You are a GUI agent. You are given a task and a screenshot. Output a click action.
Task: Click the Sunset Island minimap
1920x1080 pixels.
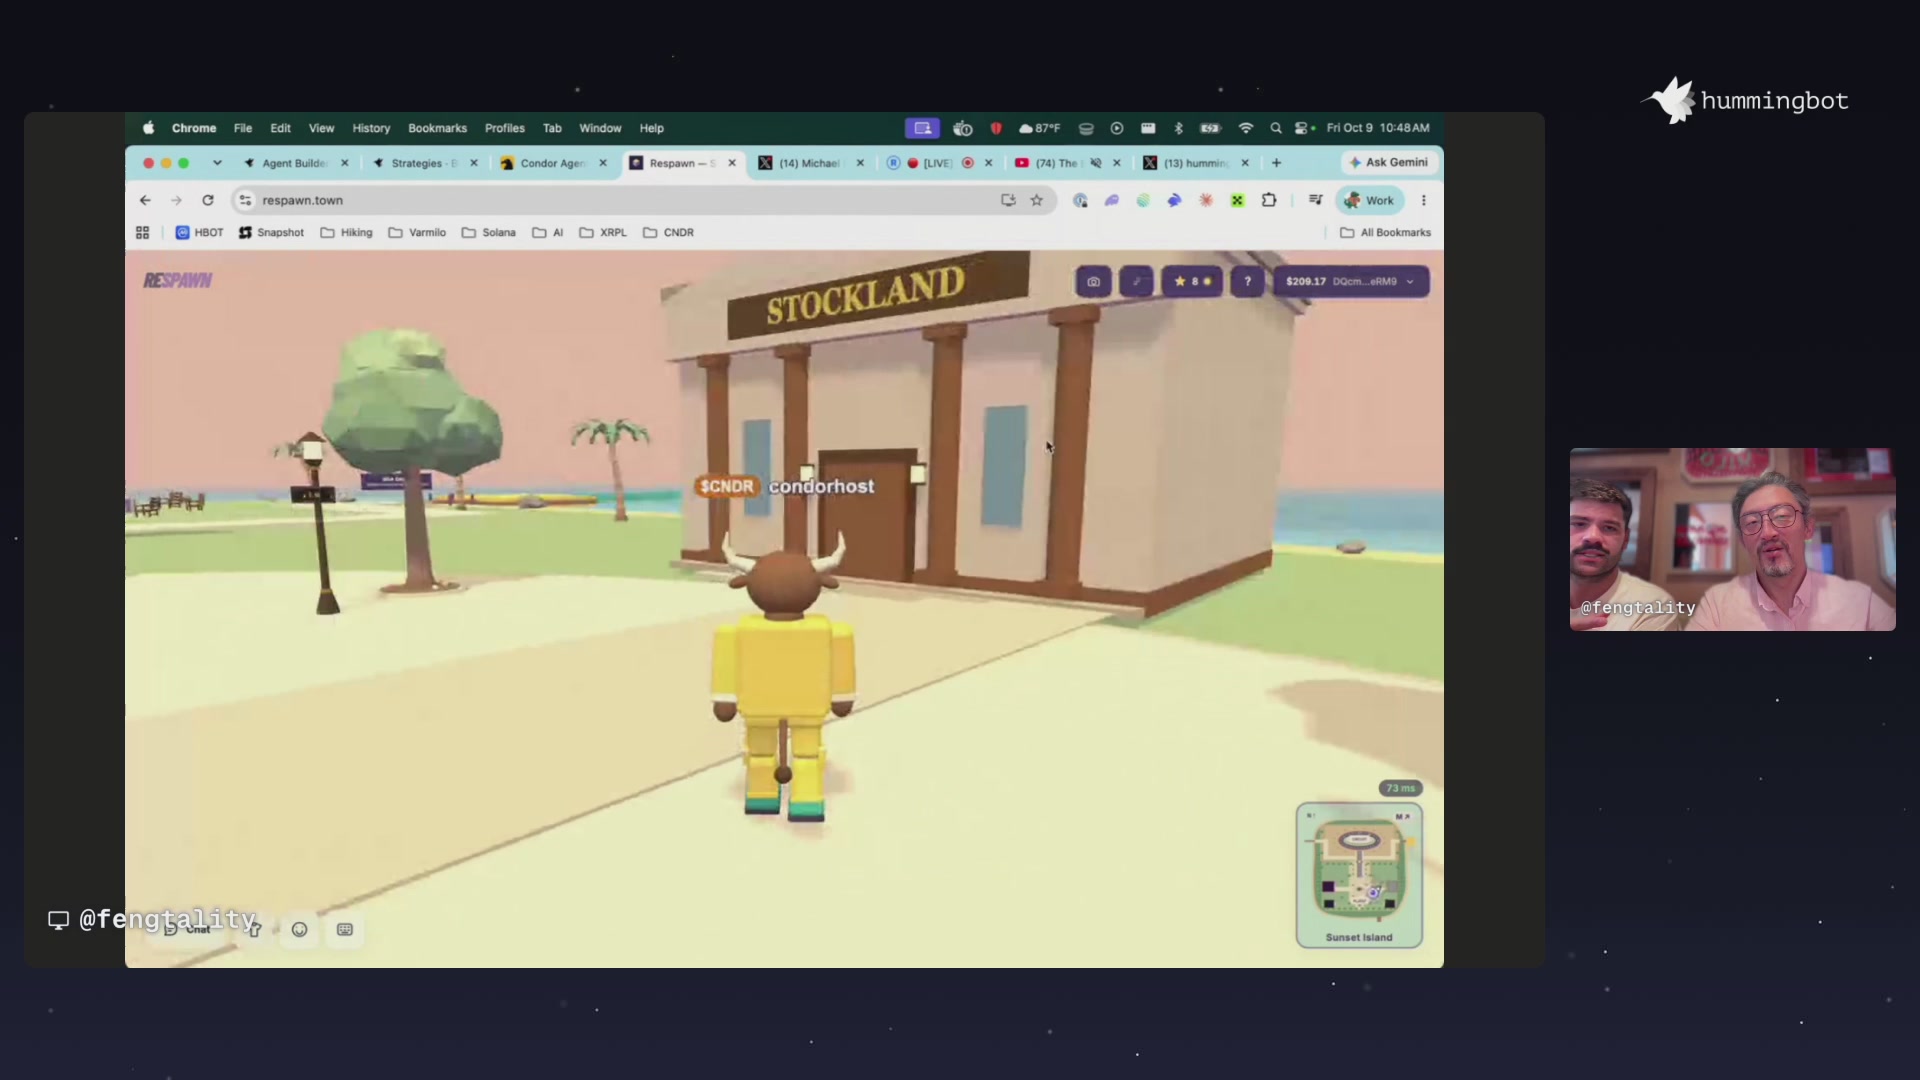[x=1359, y=875]
